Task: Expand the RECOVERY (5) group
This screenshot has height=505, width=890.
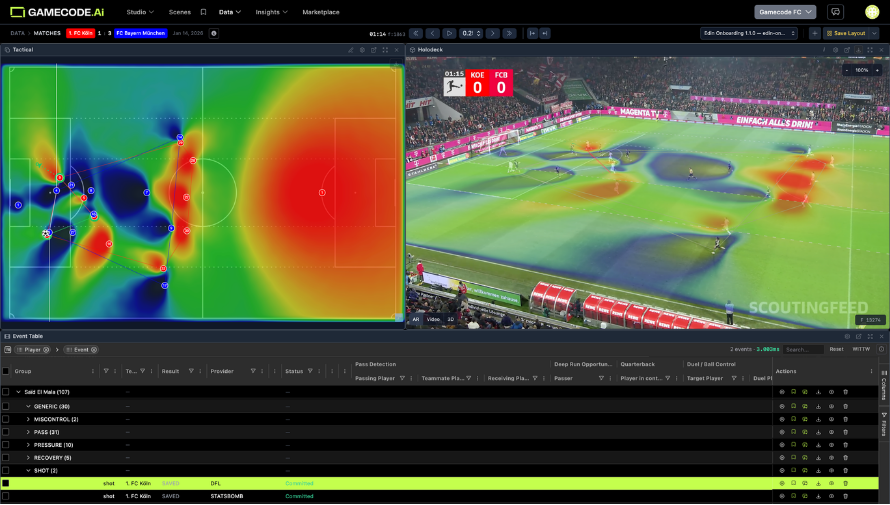Action: coord(28,457)
